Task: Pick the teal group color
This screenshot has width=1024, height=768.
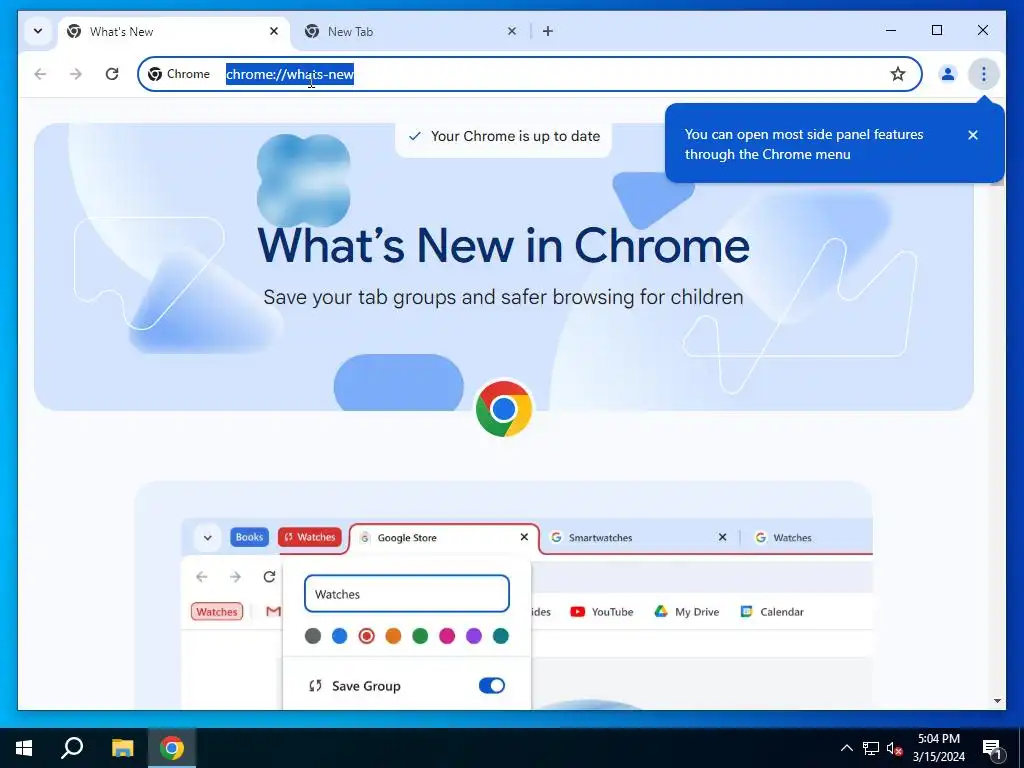Action: pyautogui.click(x=501, y=636)
